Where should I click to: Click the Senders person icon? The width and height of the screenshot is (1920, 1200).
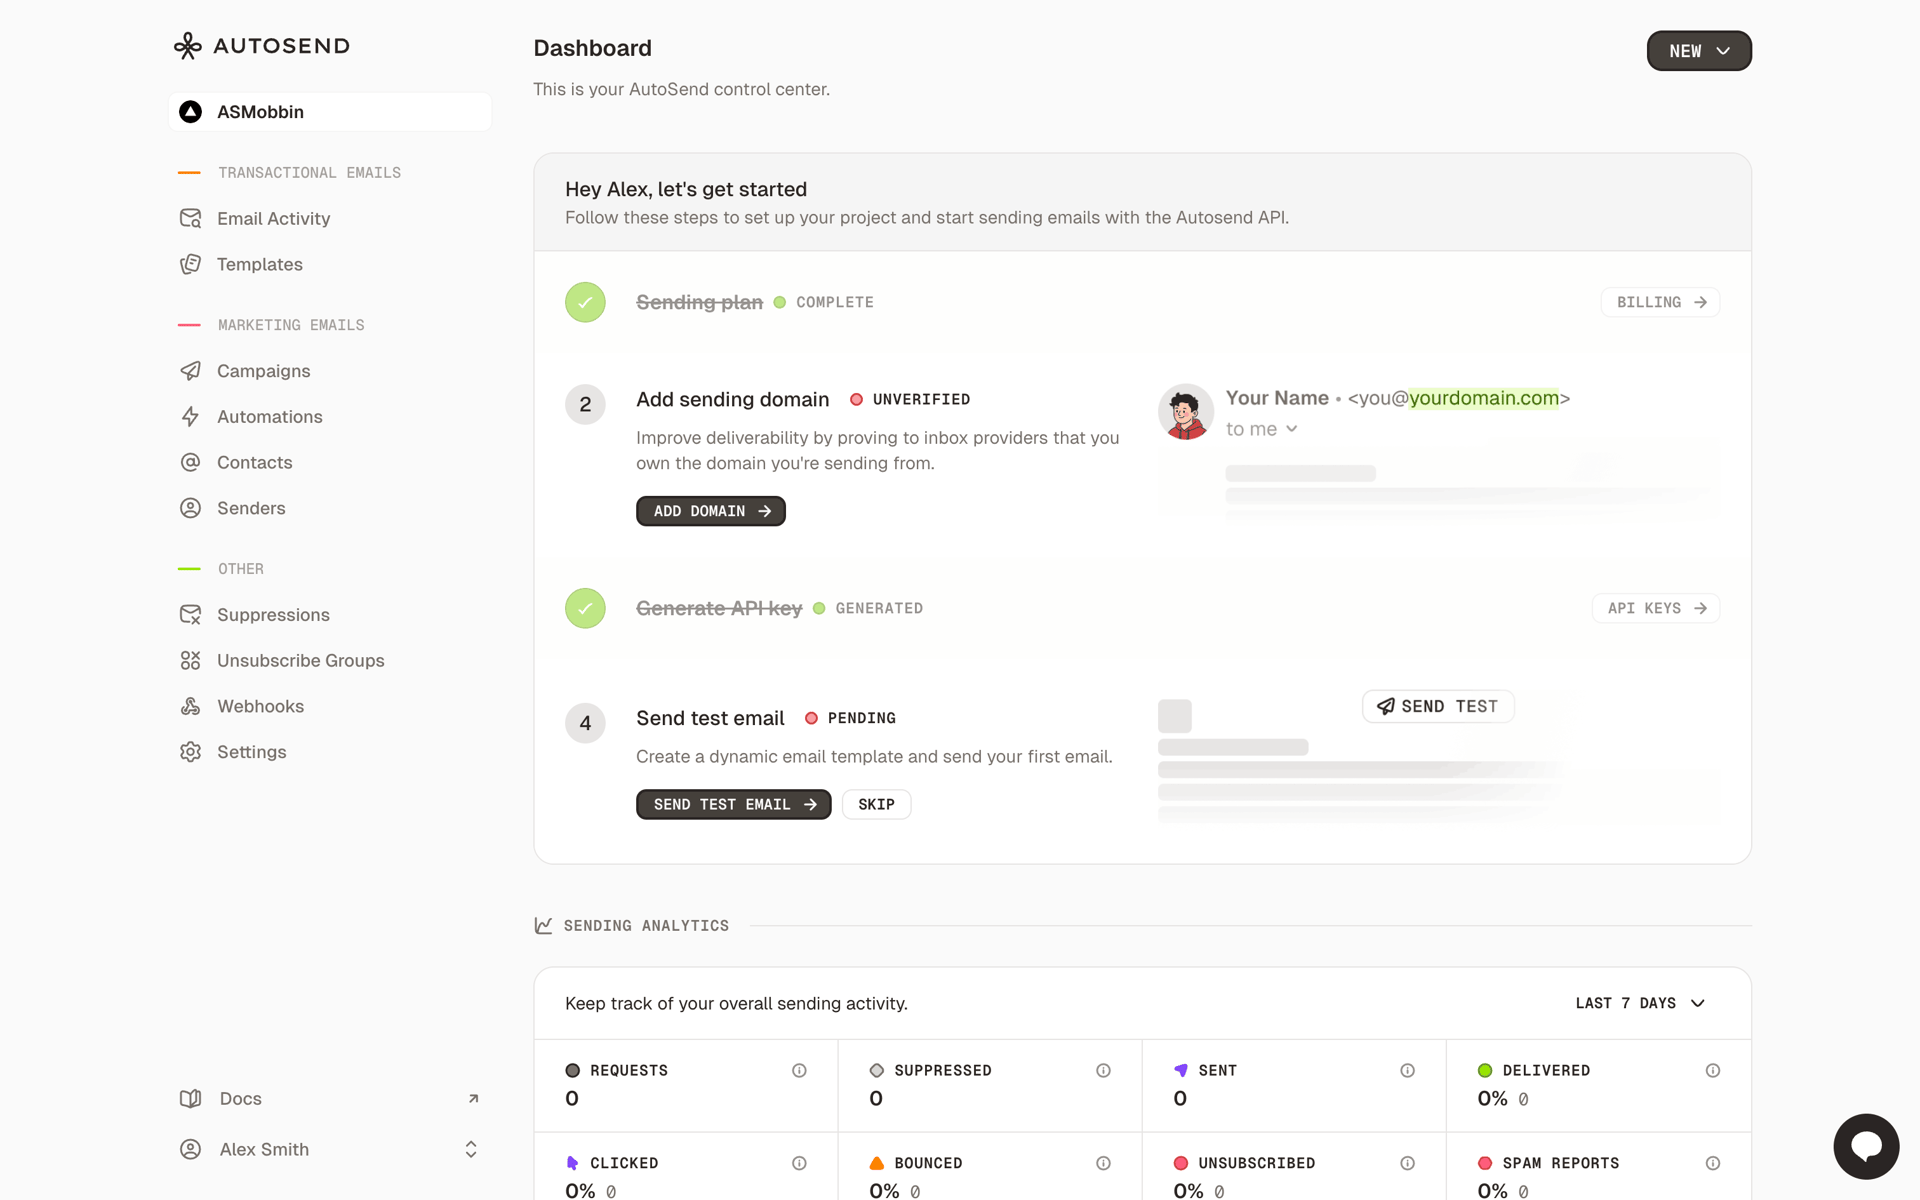(190, 509)
